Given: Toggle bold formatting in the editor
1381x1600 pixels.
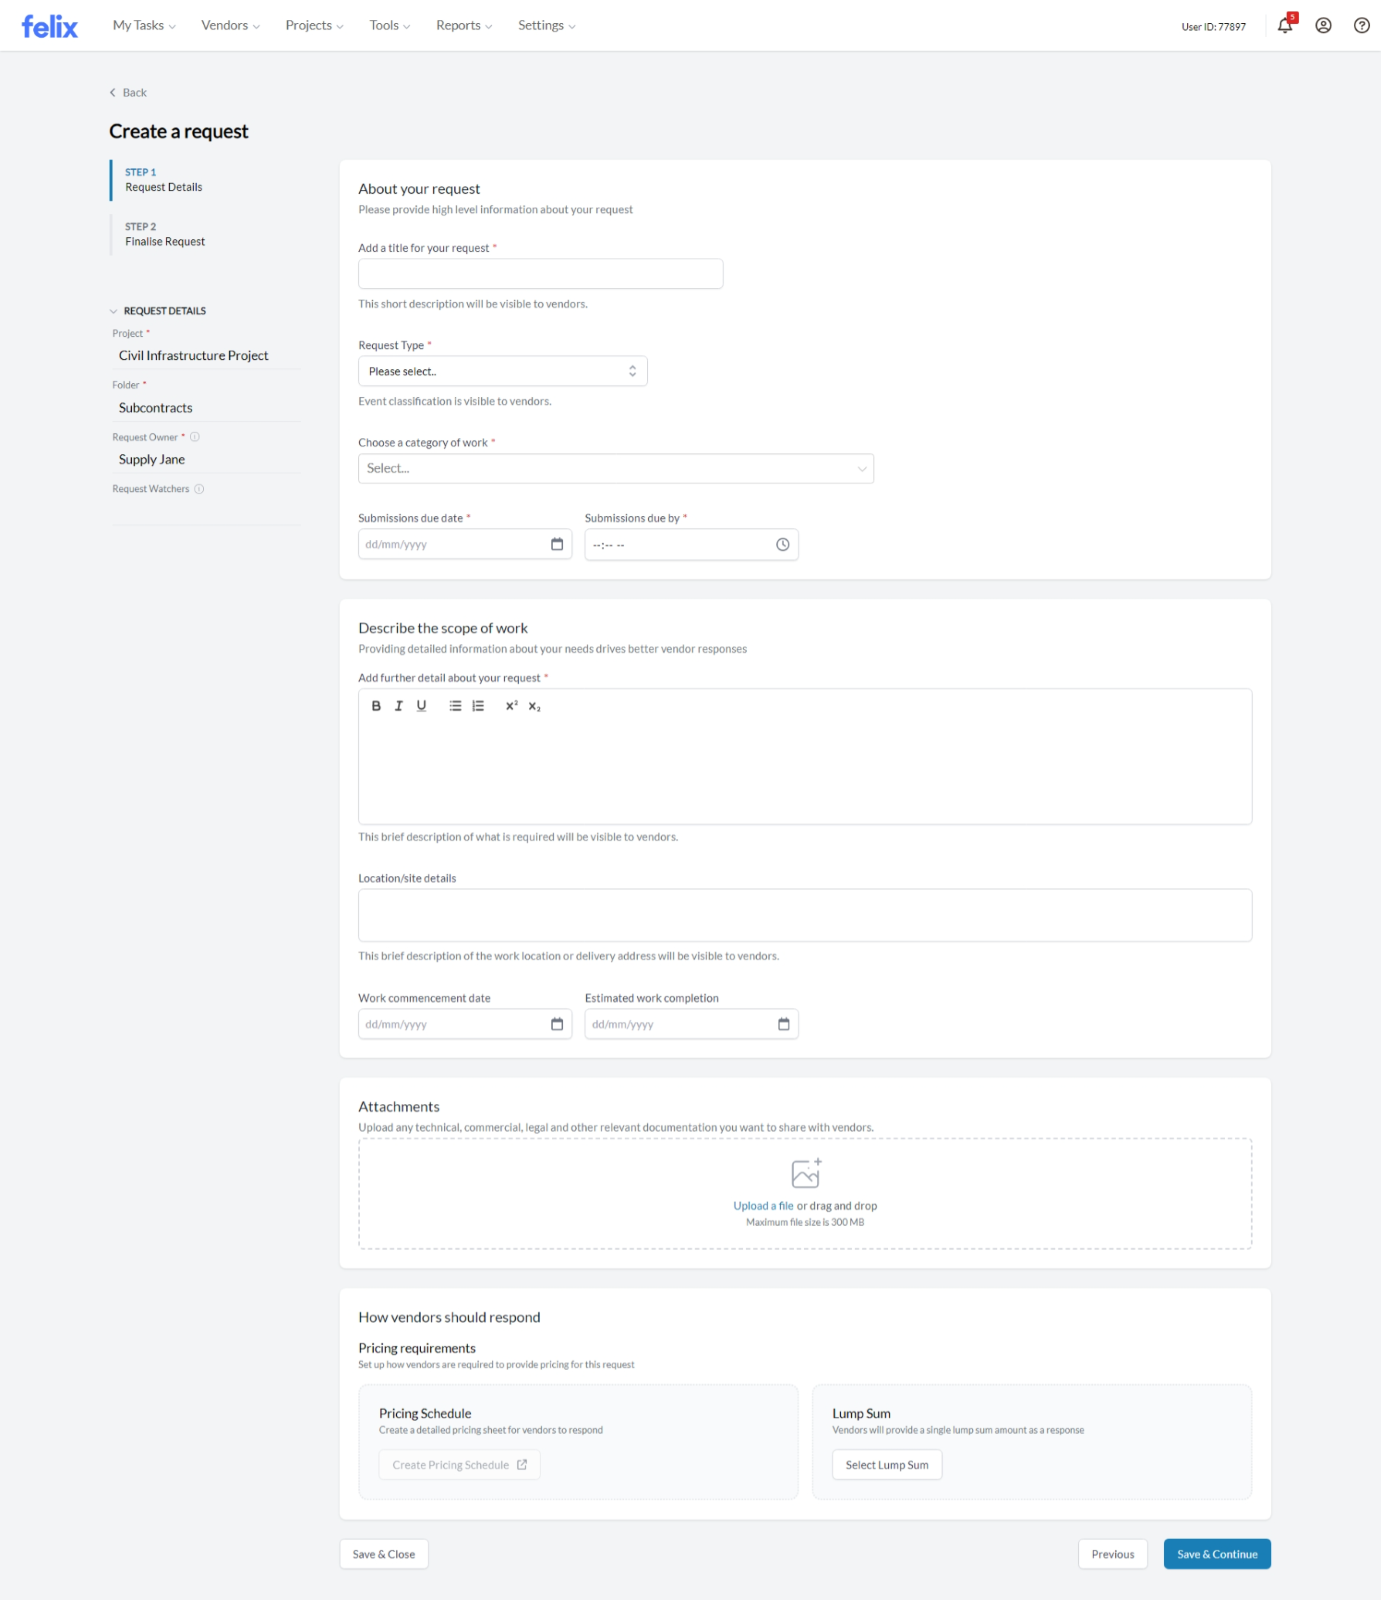Looking at the screenshot, I should coord(376,706).
